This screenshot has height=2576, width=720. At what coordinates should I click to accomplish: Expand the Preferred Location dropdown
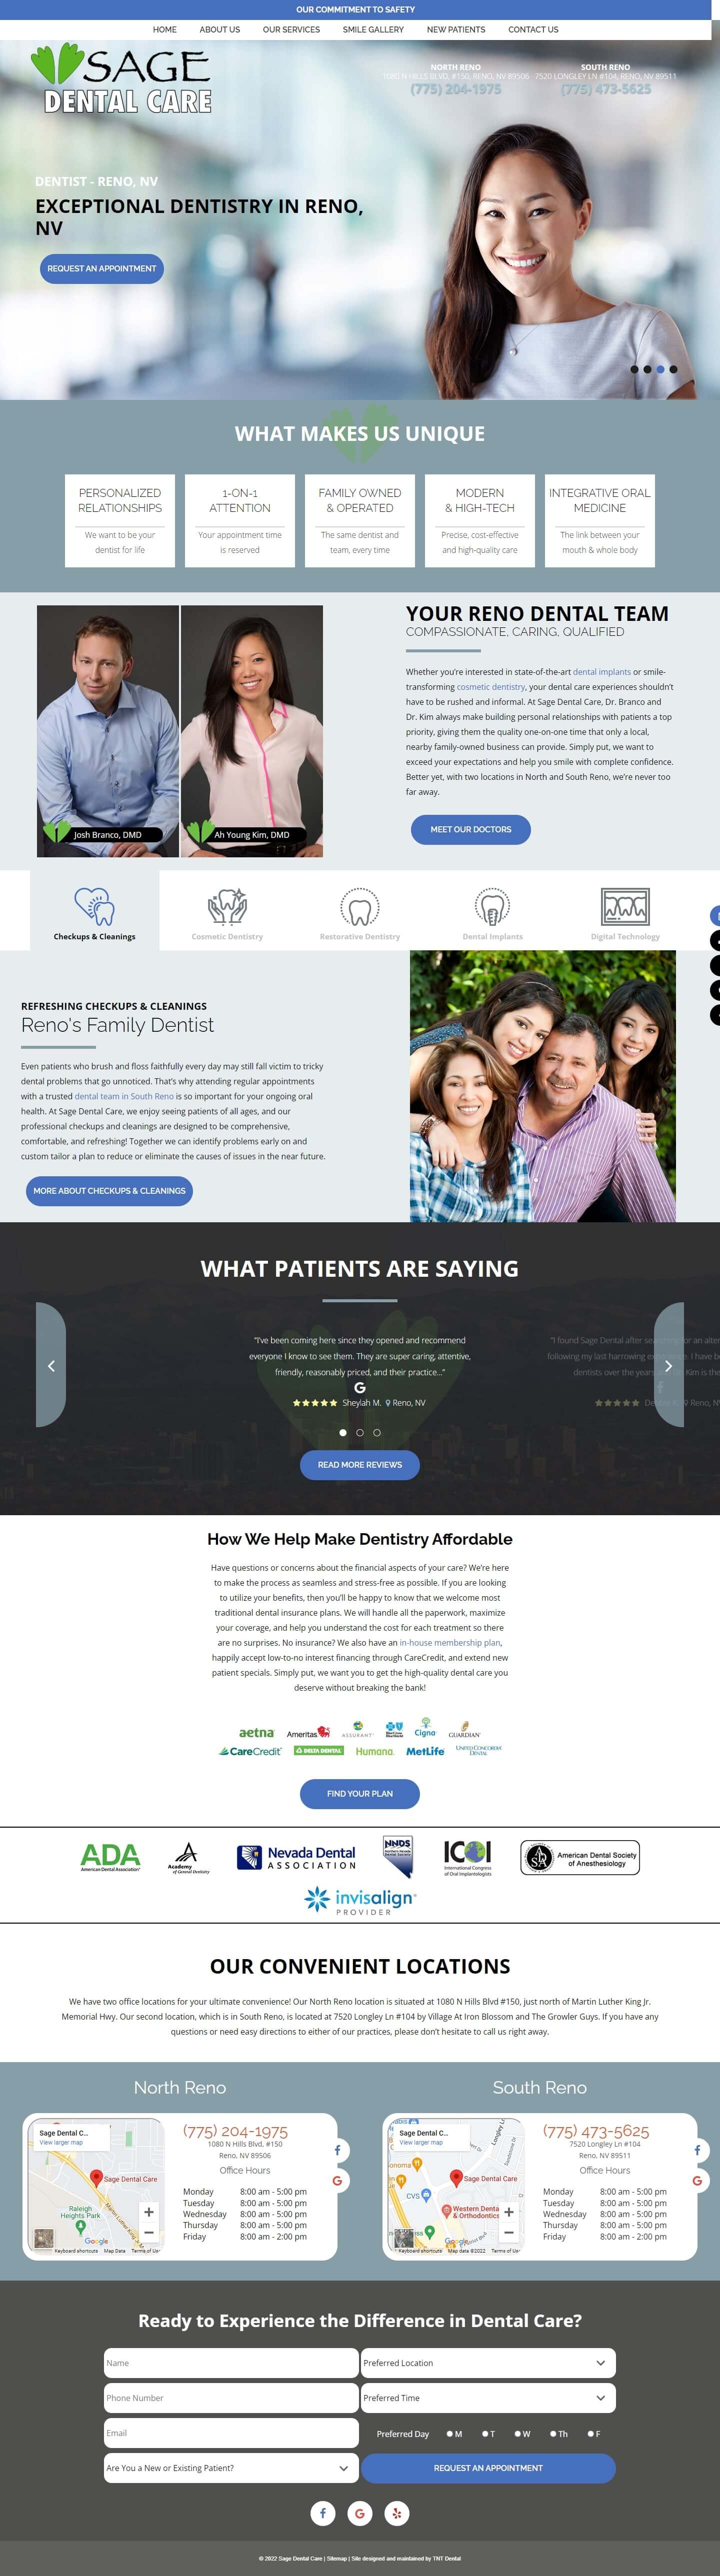pos(488,2363)
